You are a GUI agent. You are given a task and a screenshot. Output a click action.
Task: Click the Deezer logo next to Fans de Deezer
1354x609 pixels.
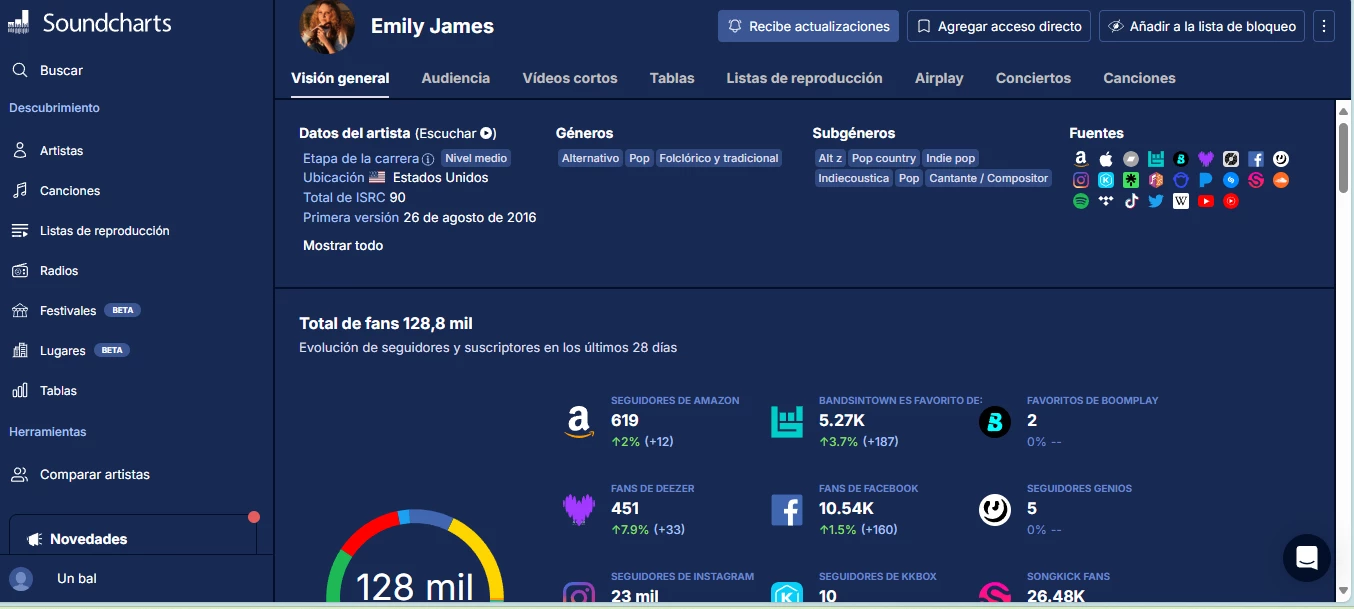click(579, 510)
